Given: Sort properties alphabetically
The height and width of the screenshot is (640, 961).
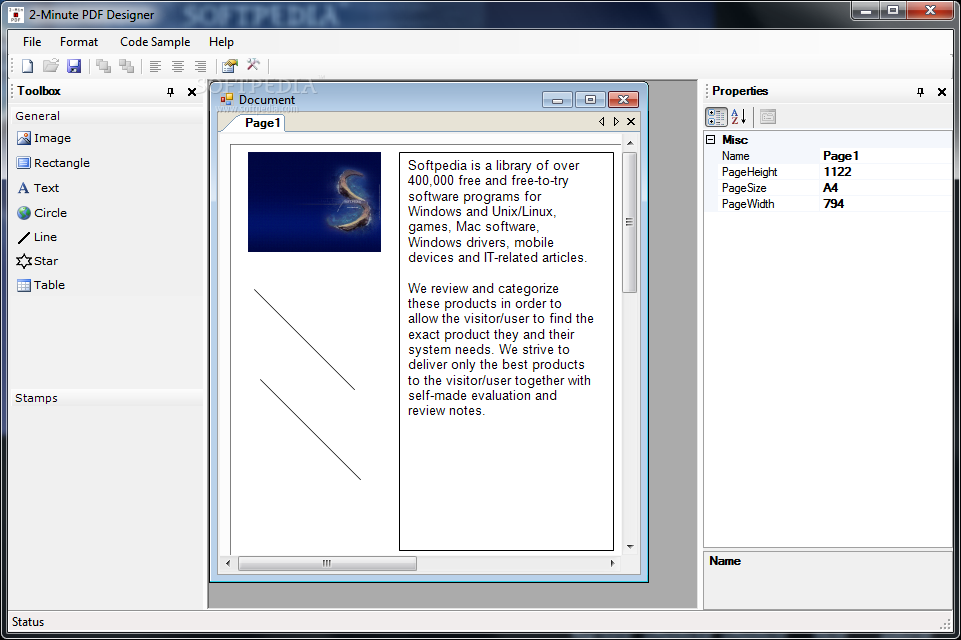Looking at the screenshot, I should (x=739, y=116).
